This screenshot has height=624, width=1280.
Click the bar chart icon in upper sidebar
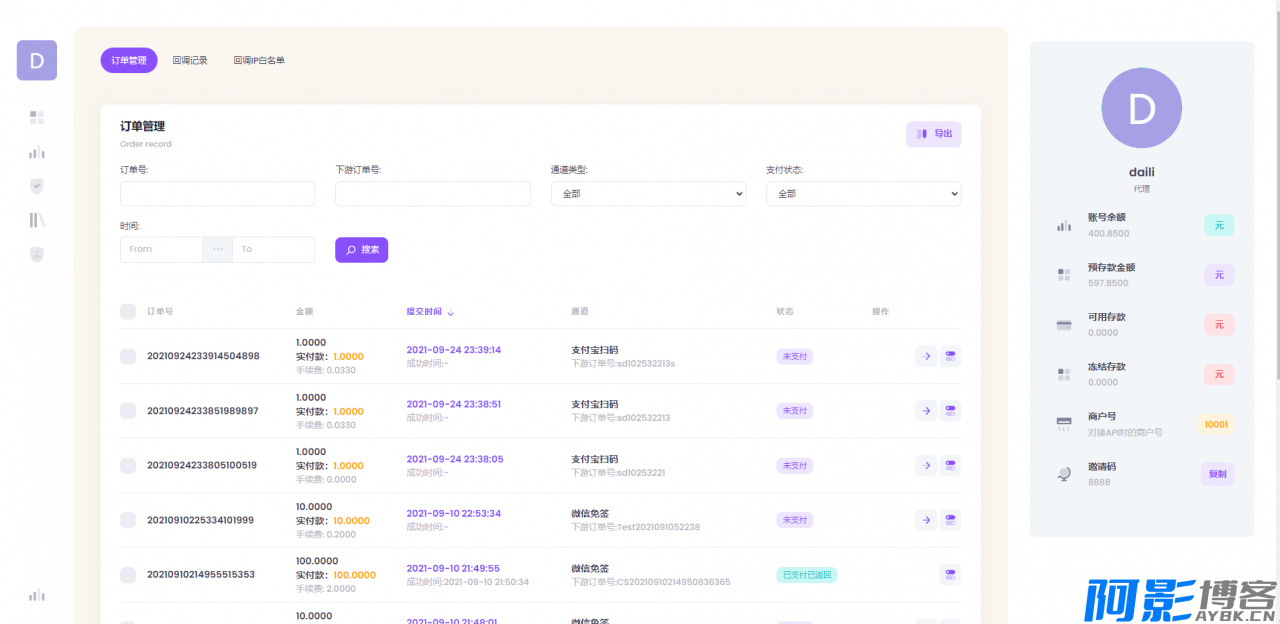[37, 153]
